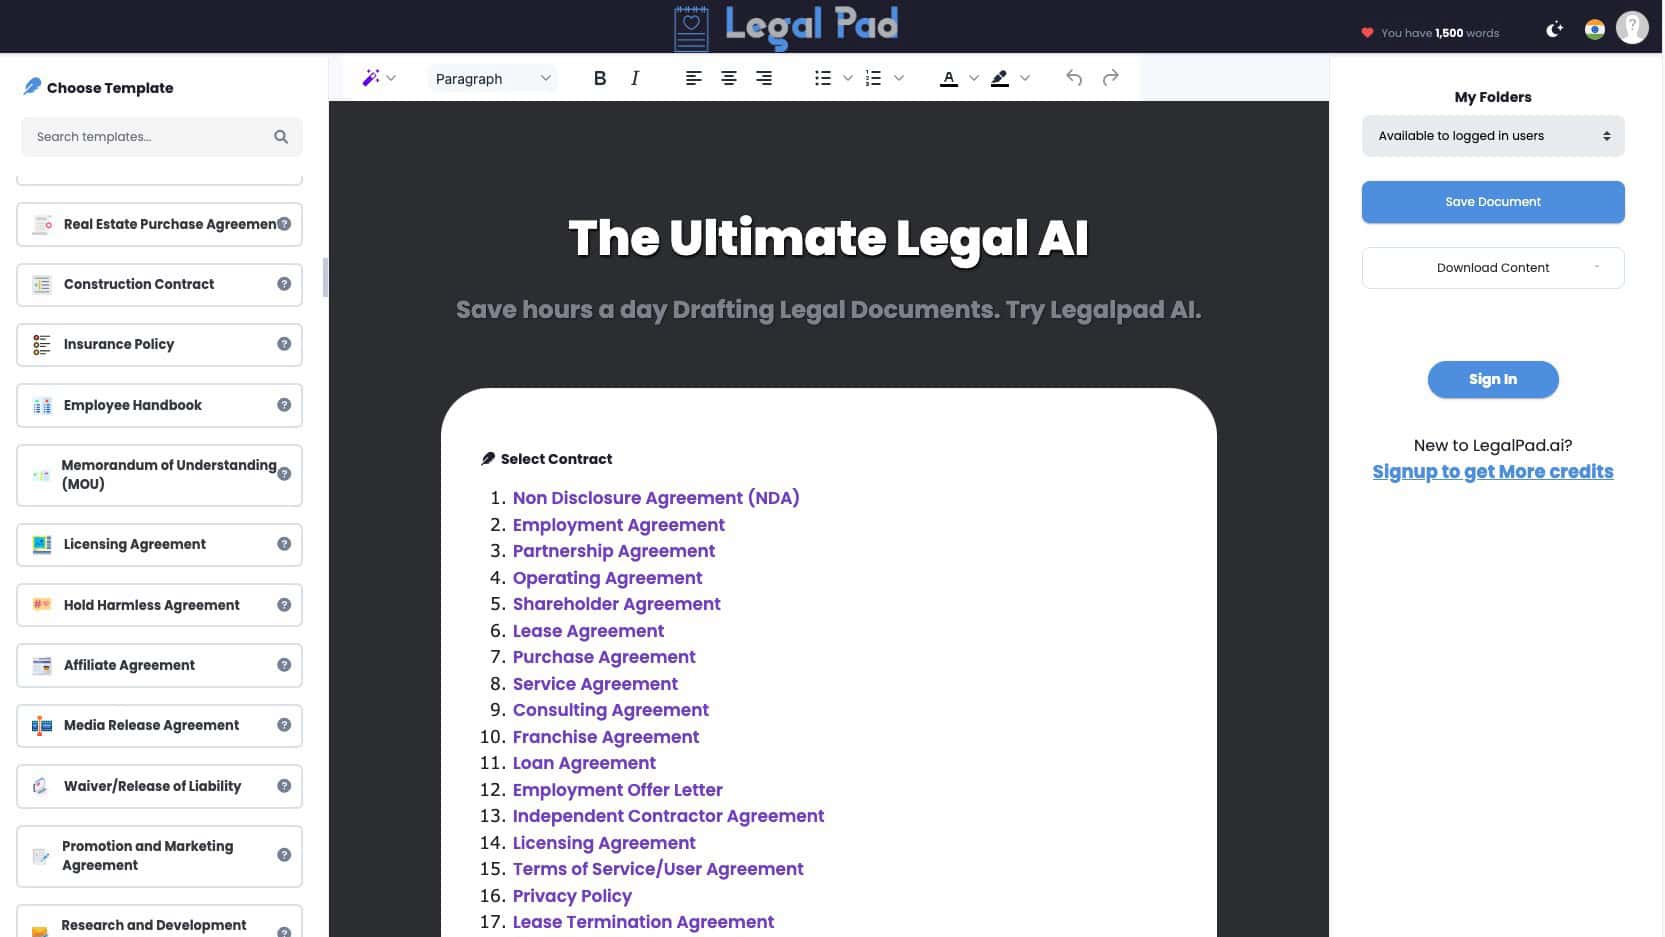Open the Download Content dropdown

coord(1492,267)
